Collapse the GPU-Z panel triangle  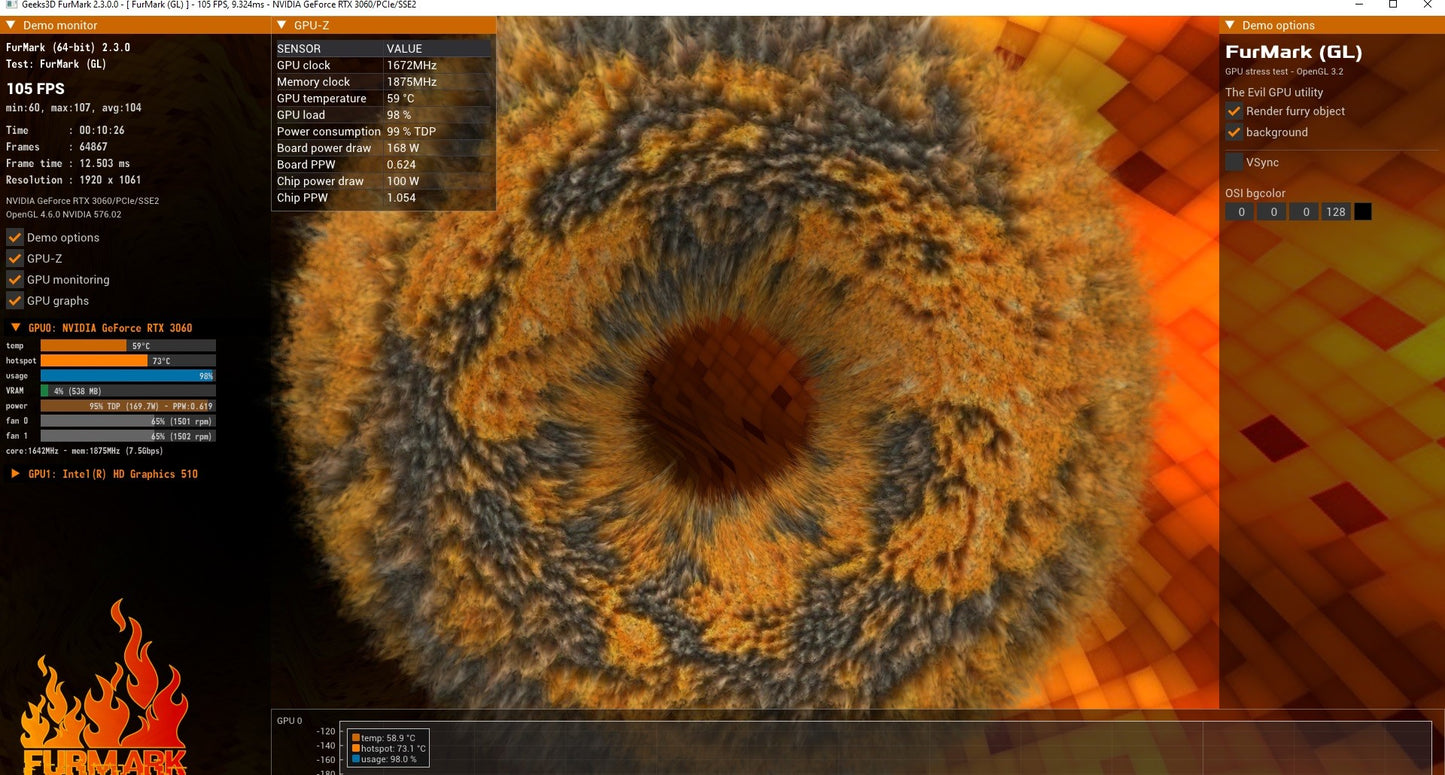pyautogui.click(x=281, y=25)
